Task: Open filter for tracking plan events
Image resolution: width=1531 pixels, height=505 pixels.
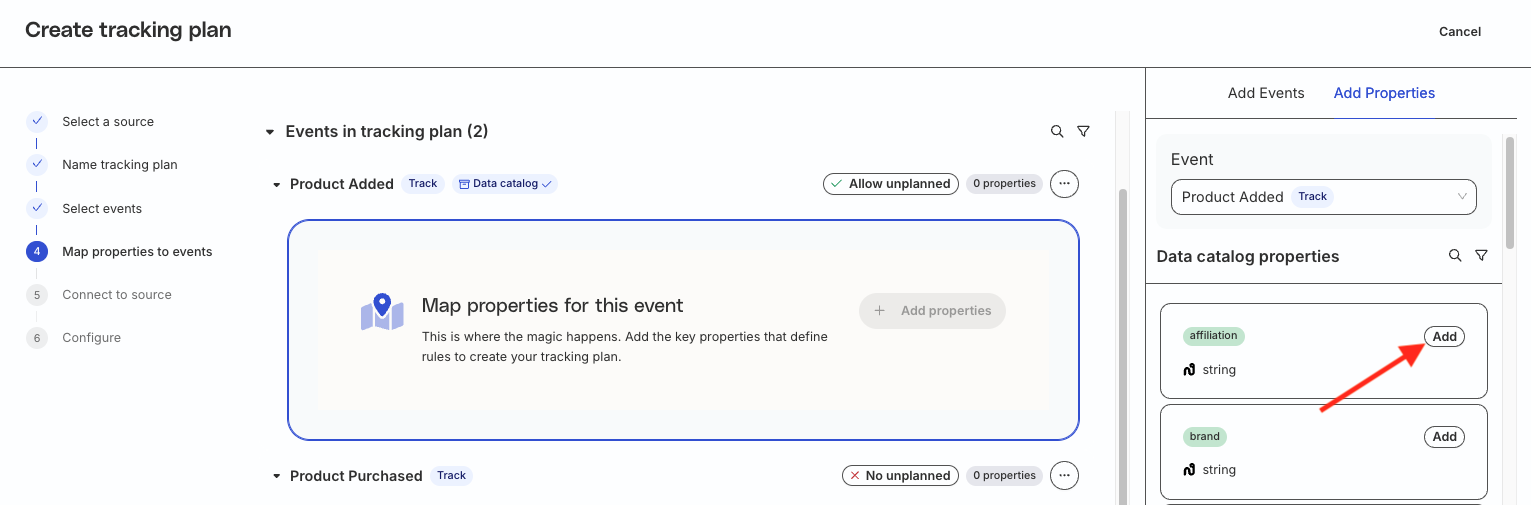Action: pos(1083,131)
